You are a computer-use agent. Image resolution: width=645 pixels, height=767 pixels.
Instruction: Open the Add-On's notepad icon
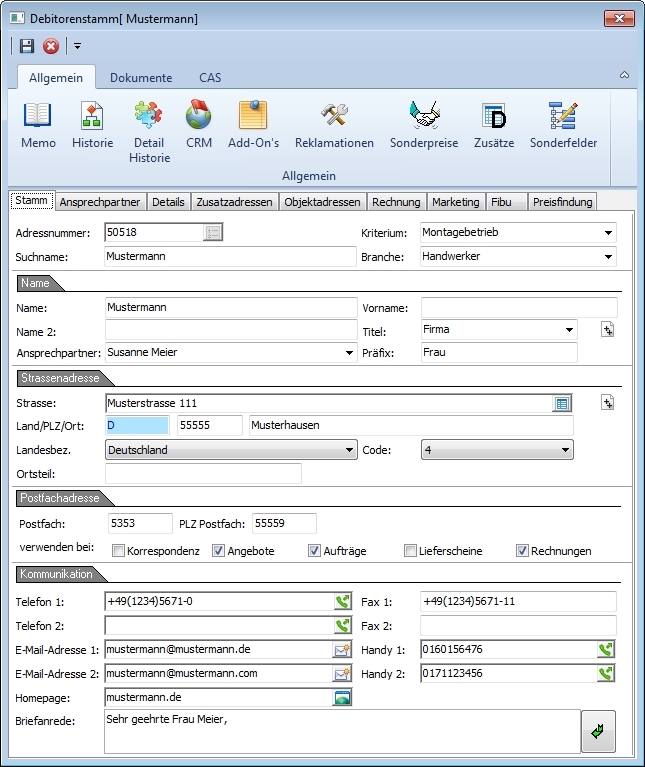253,114
